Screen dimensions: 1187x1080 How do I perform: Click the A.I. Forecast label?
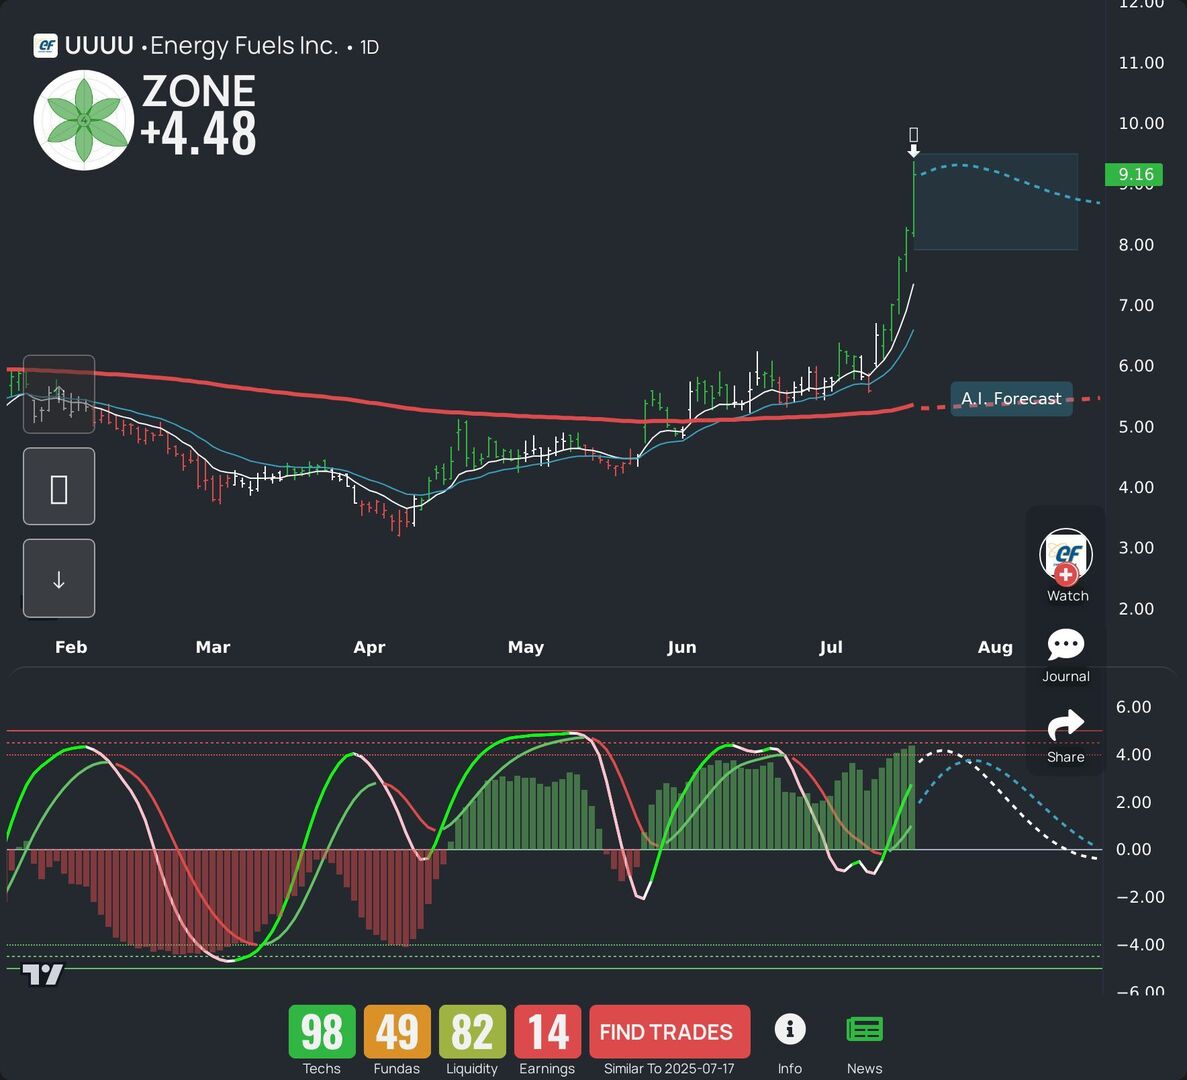click(1011, 398)
